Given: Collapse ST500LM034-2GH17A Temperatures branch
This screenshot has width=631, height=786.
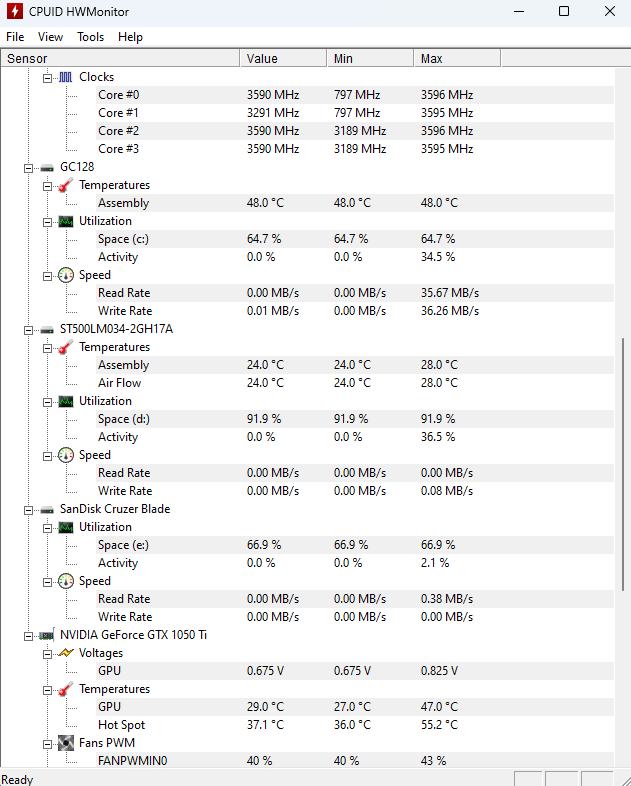Looking at the screenshot, I should point(47,348).
